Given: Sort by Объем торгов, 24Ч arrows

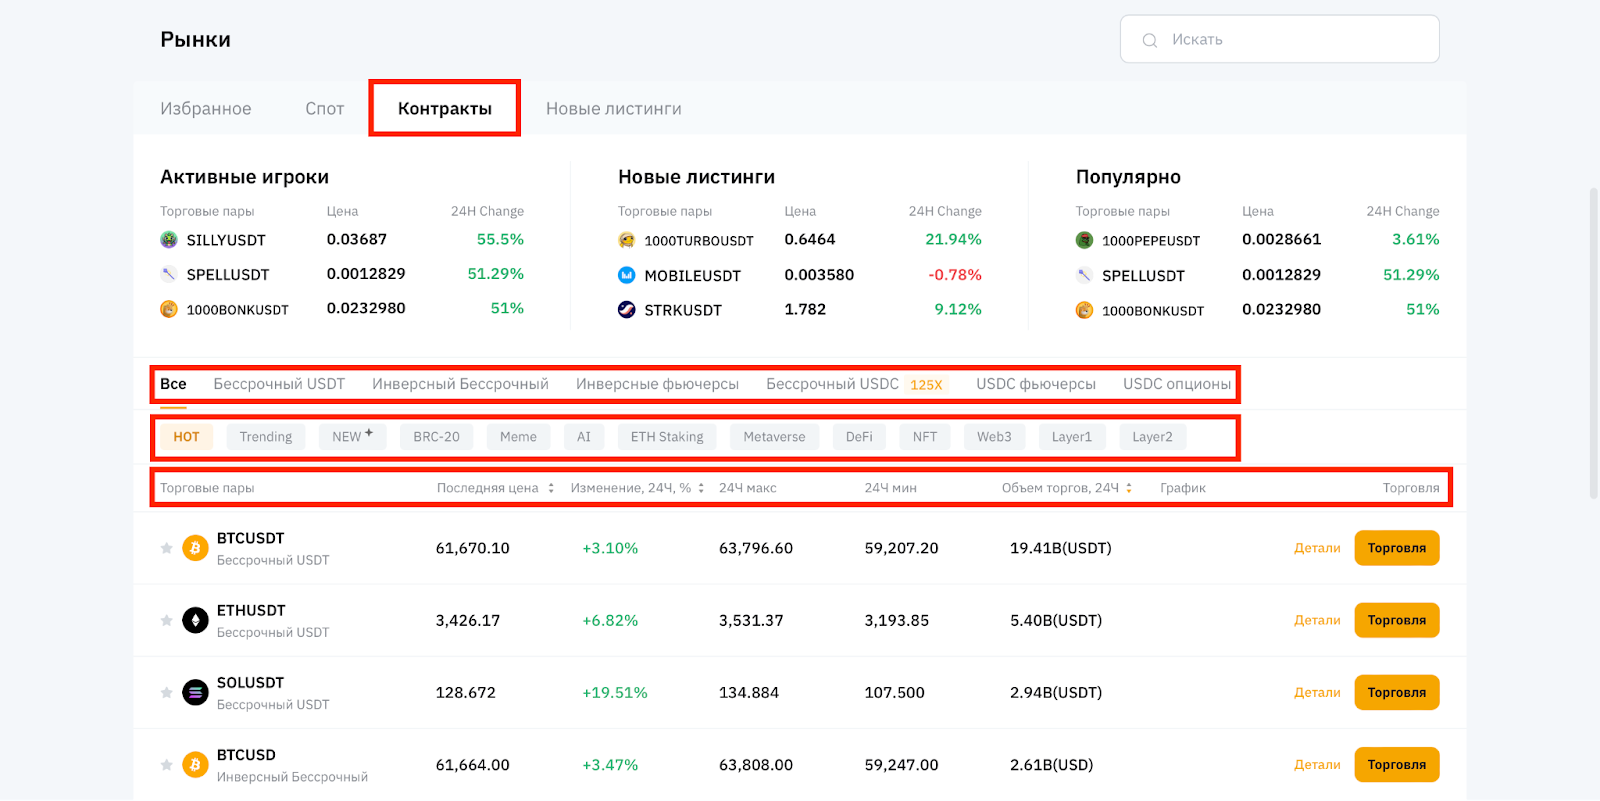Looking at the screenshot, I should [1129, 488].
